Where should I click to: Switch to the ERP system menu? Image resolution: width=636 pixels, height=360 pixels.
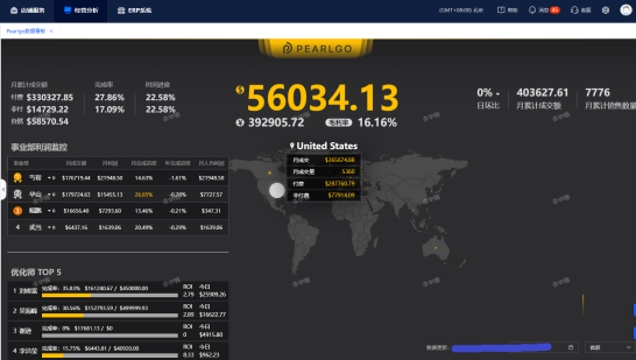(134, 11)
